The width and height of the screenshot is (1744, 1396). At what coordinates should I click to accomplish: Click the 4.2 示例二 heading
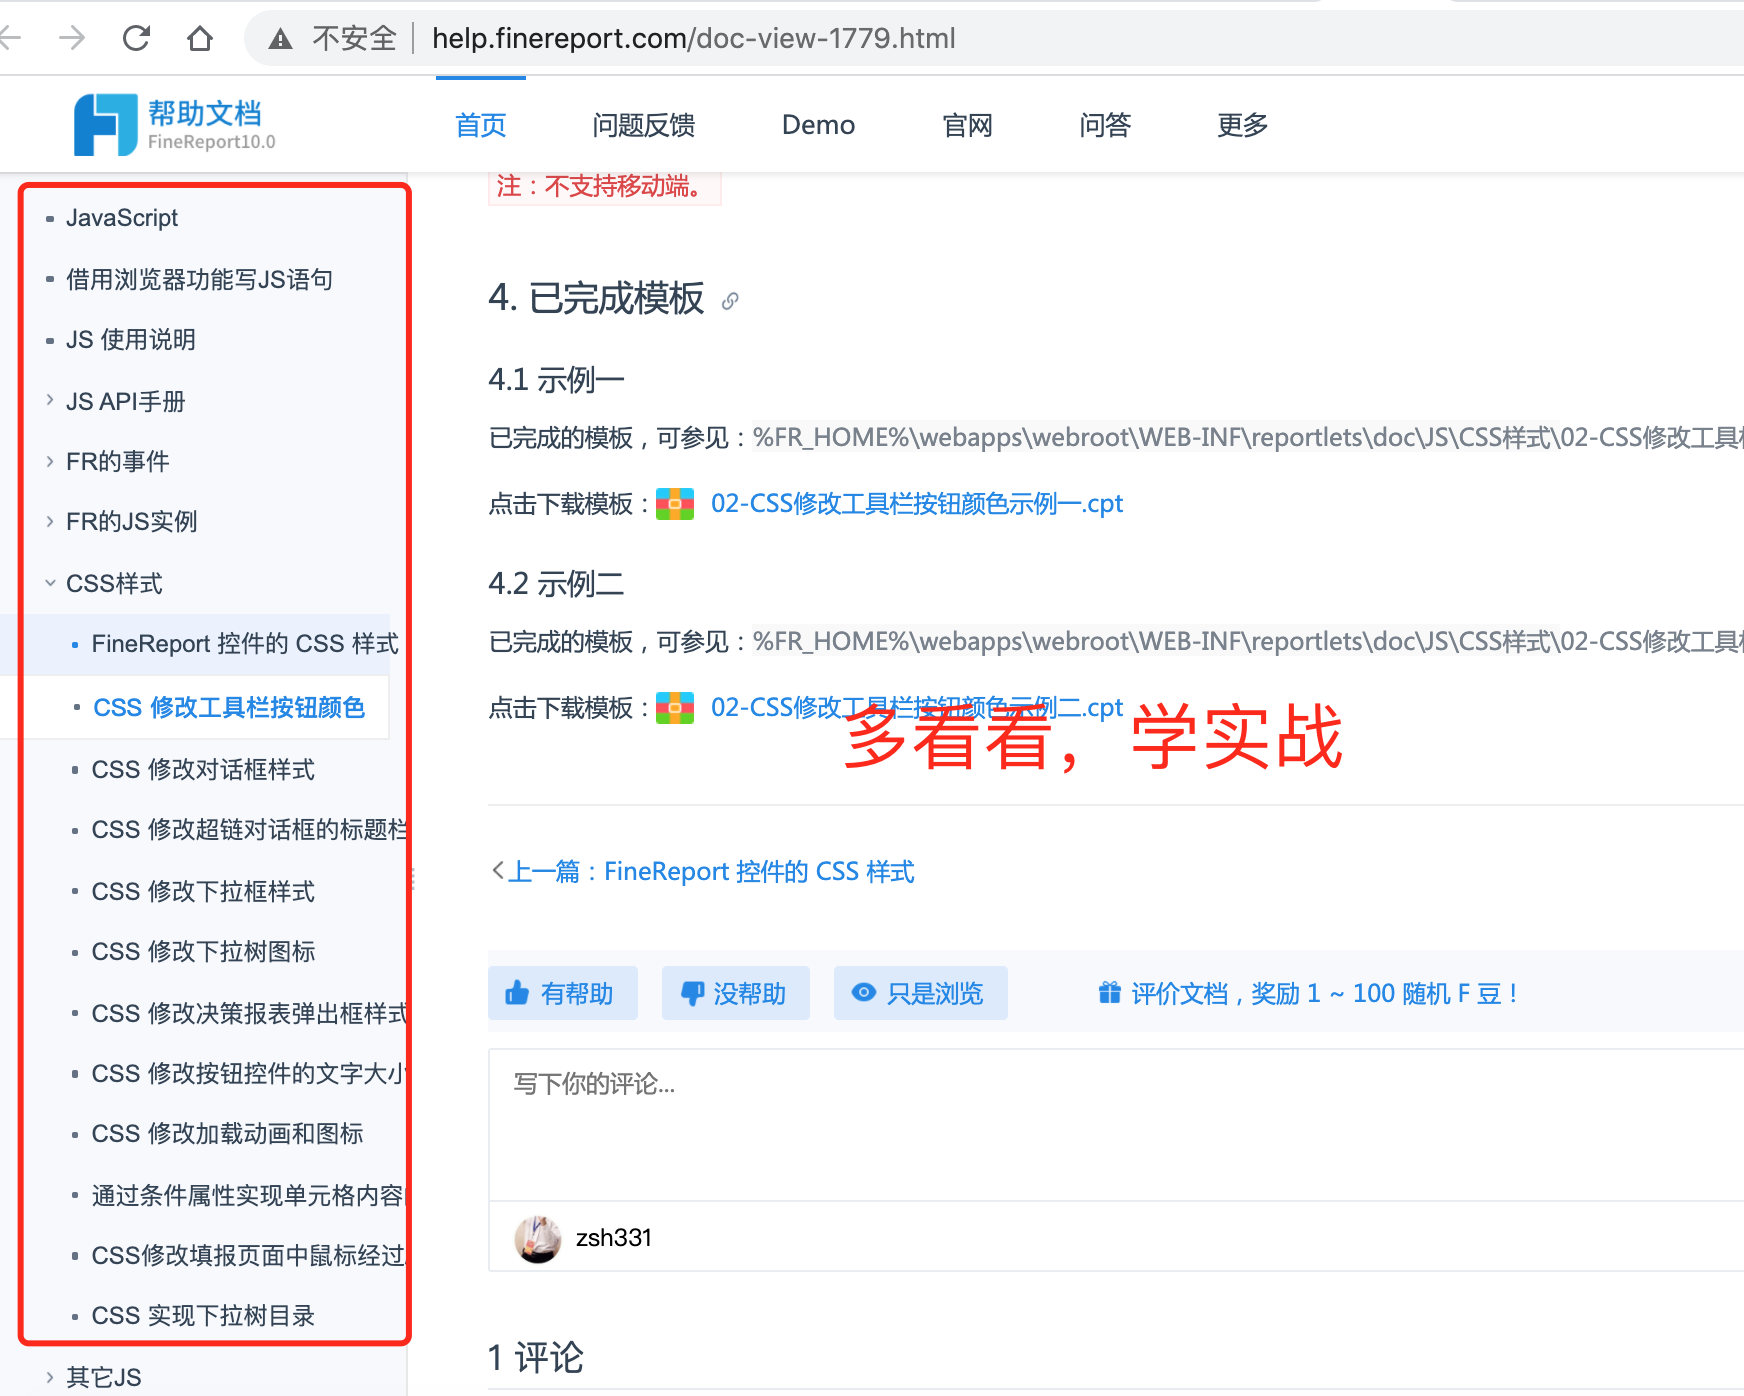tap(556, 584)
